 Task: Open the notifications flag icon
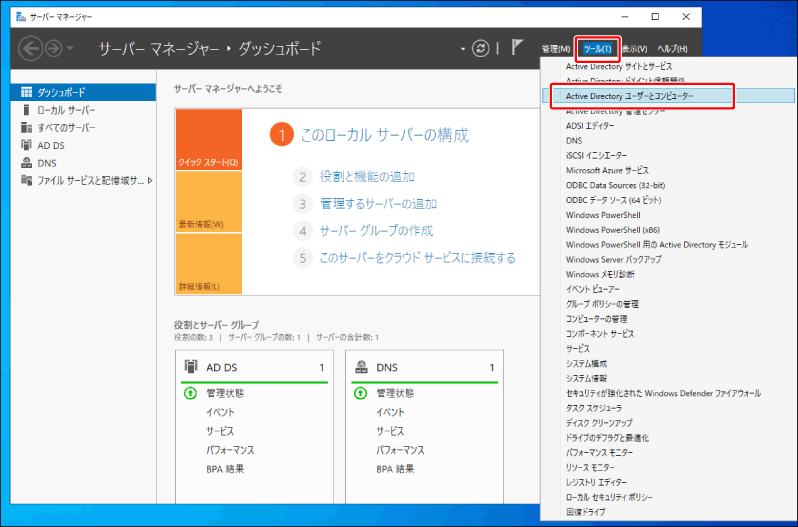[x=518, y=48]
